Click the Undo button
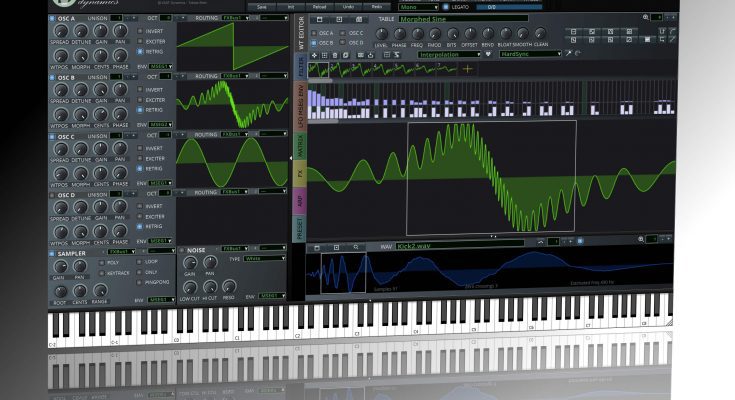 coord(349,7)
